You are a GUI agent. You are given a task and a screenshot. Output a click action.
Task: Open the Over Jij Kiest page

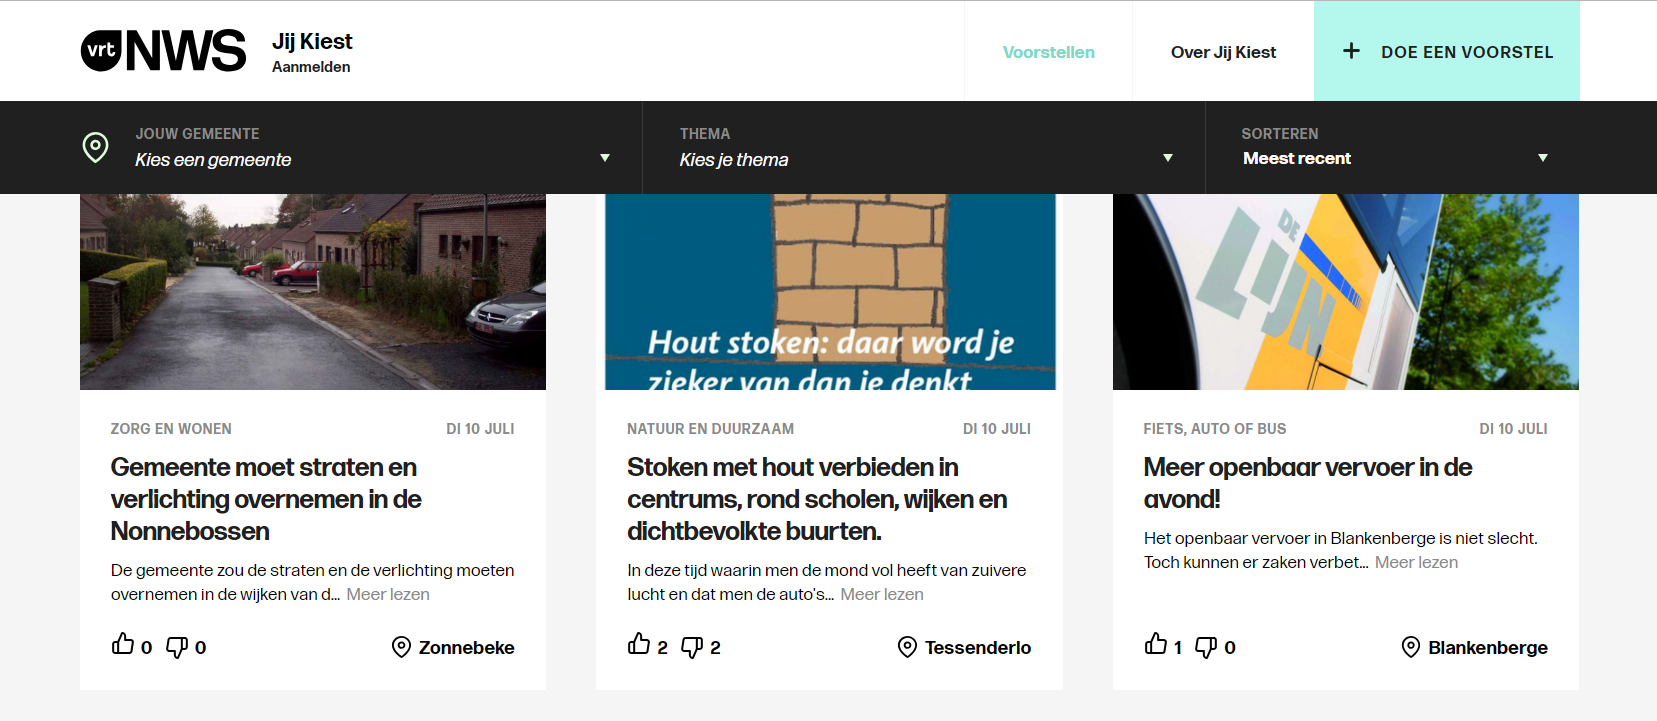pyautogui.click(x=1223, y=52)
